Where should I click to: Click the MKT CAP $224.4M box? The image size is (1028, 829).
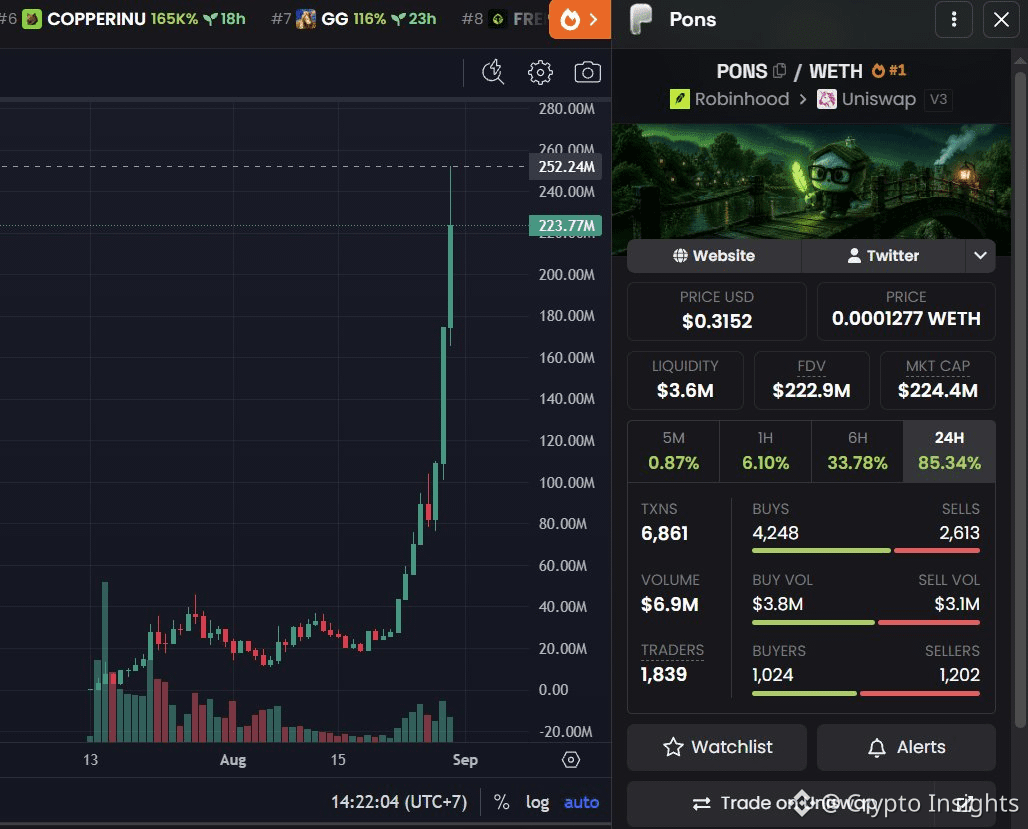tap(938, 380)
